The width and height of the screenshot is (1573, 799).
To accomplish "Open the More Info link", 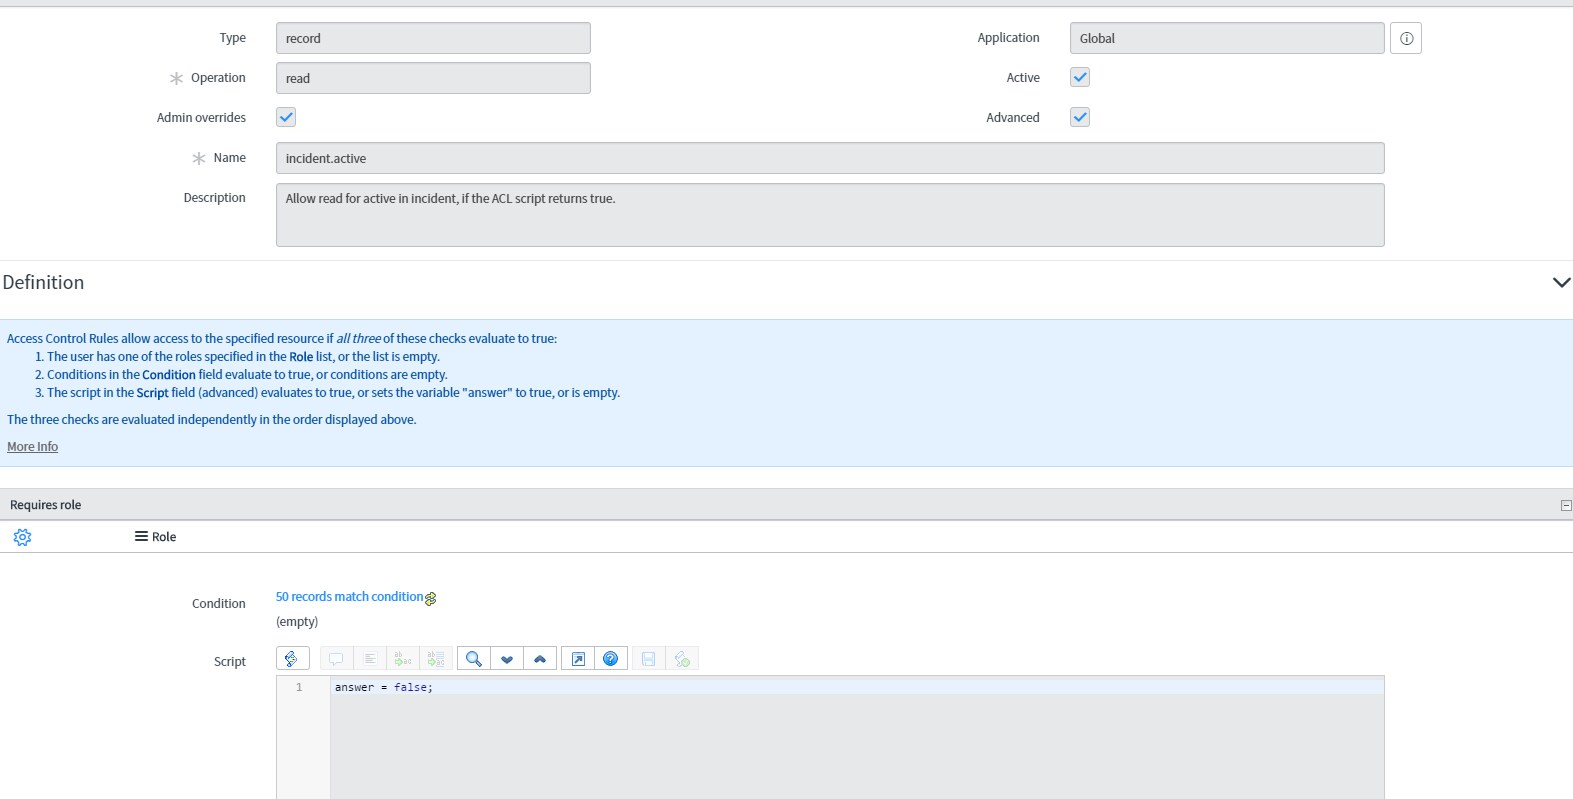I will pos(33,447).
